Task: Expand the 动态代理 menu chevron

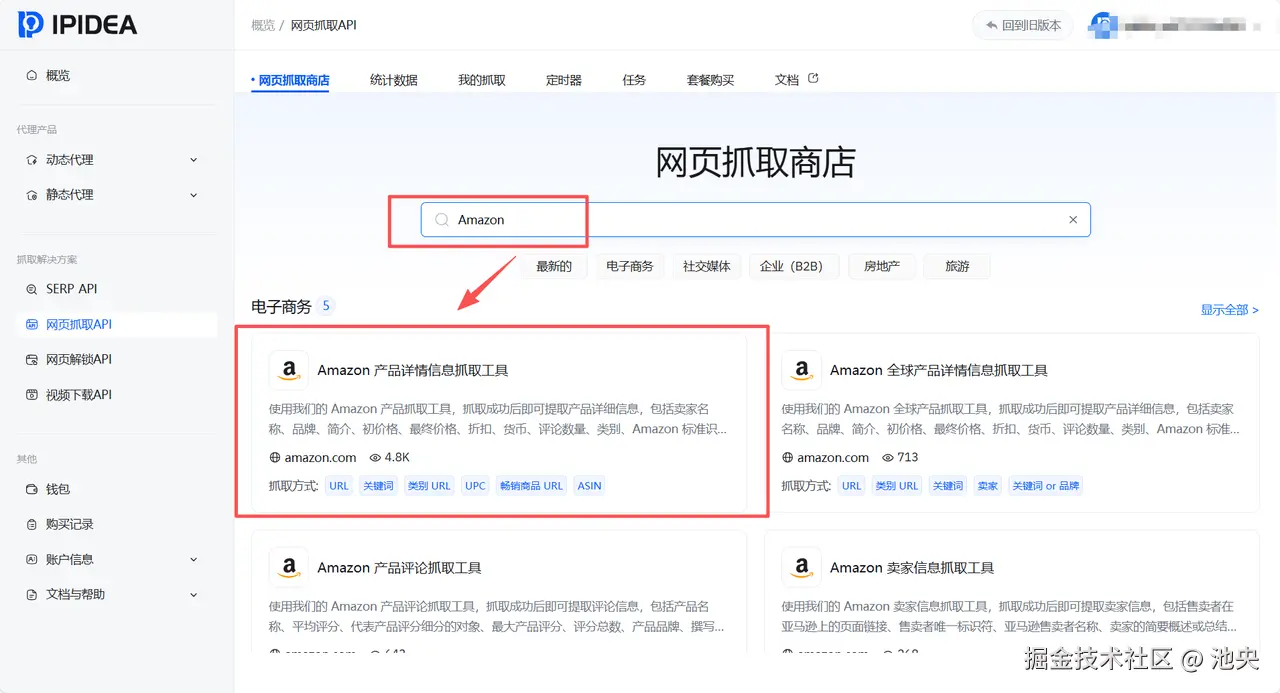Action: pyautogui.click(x=194, y=160)
